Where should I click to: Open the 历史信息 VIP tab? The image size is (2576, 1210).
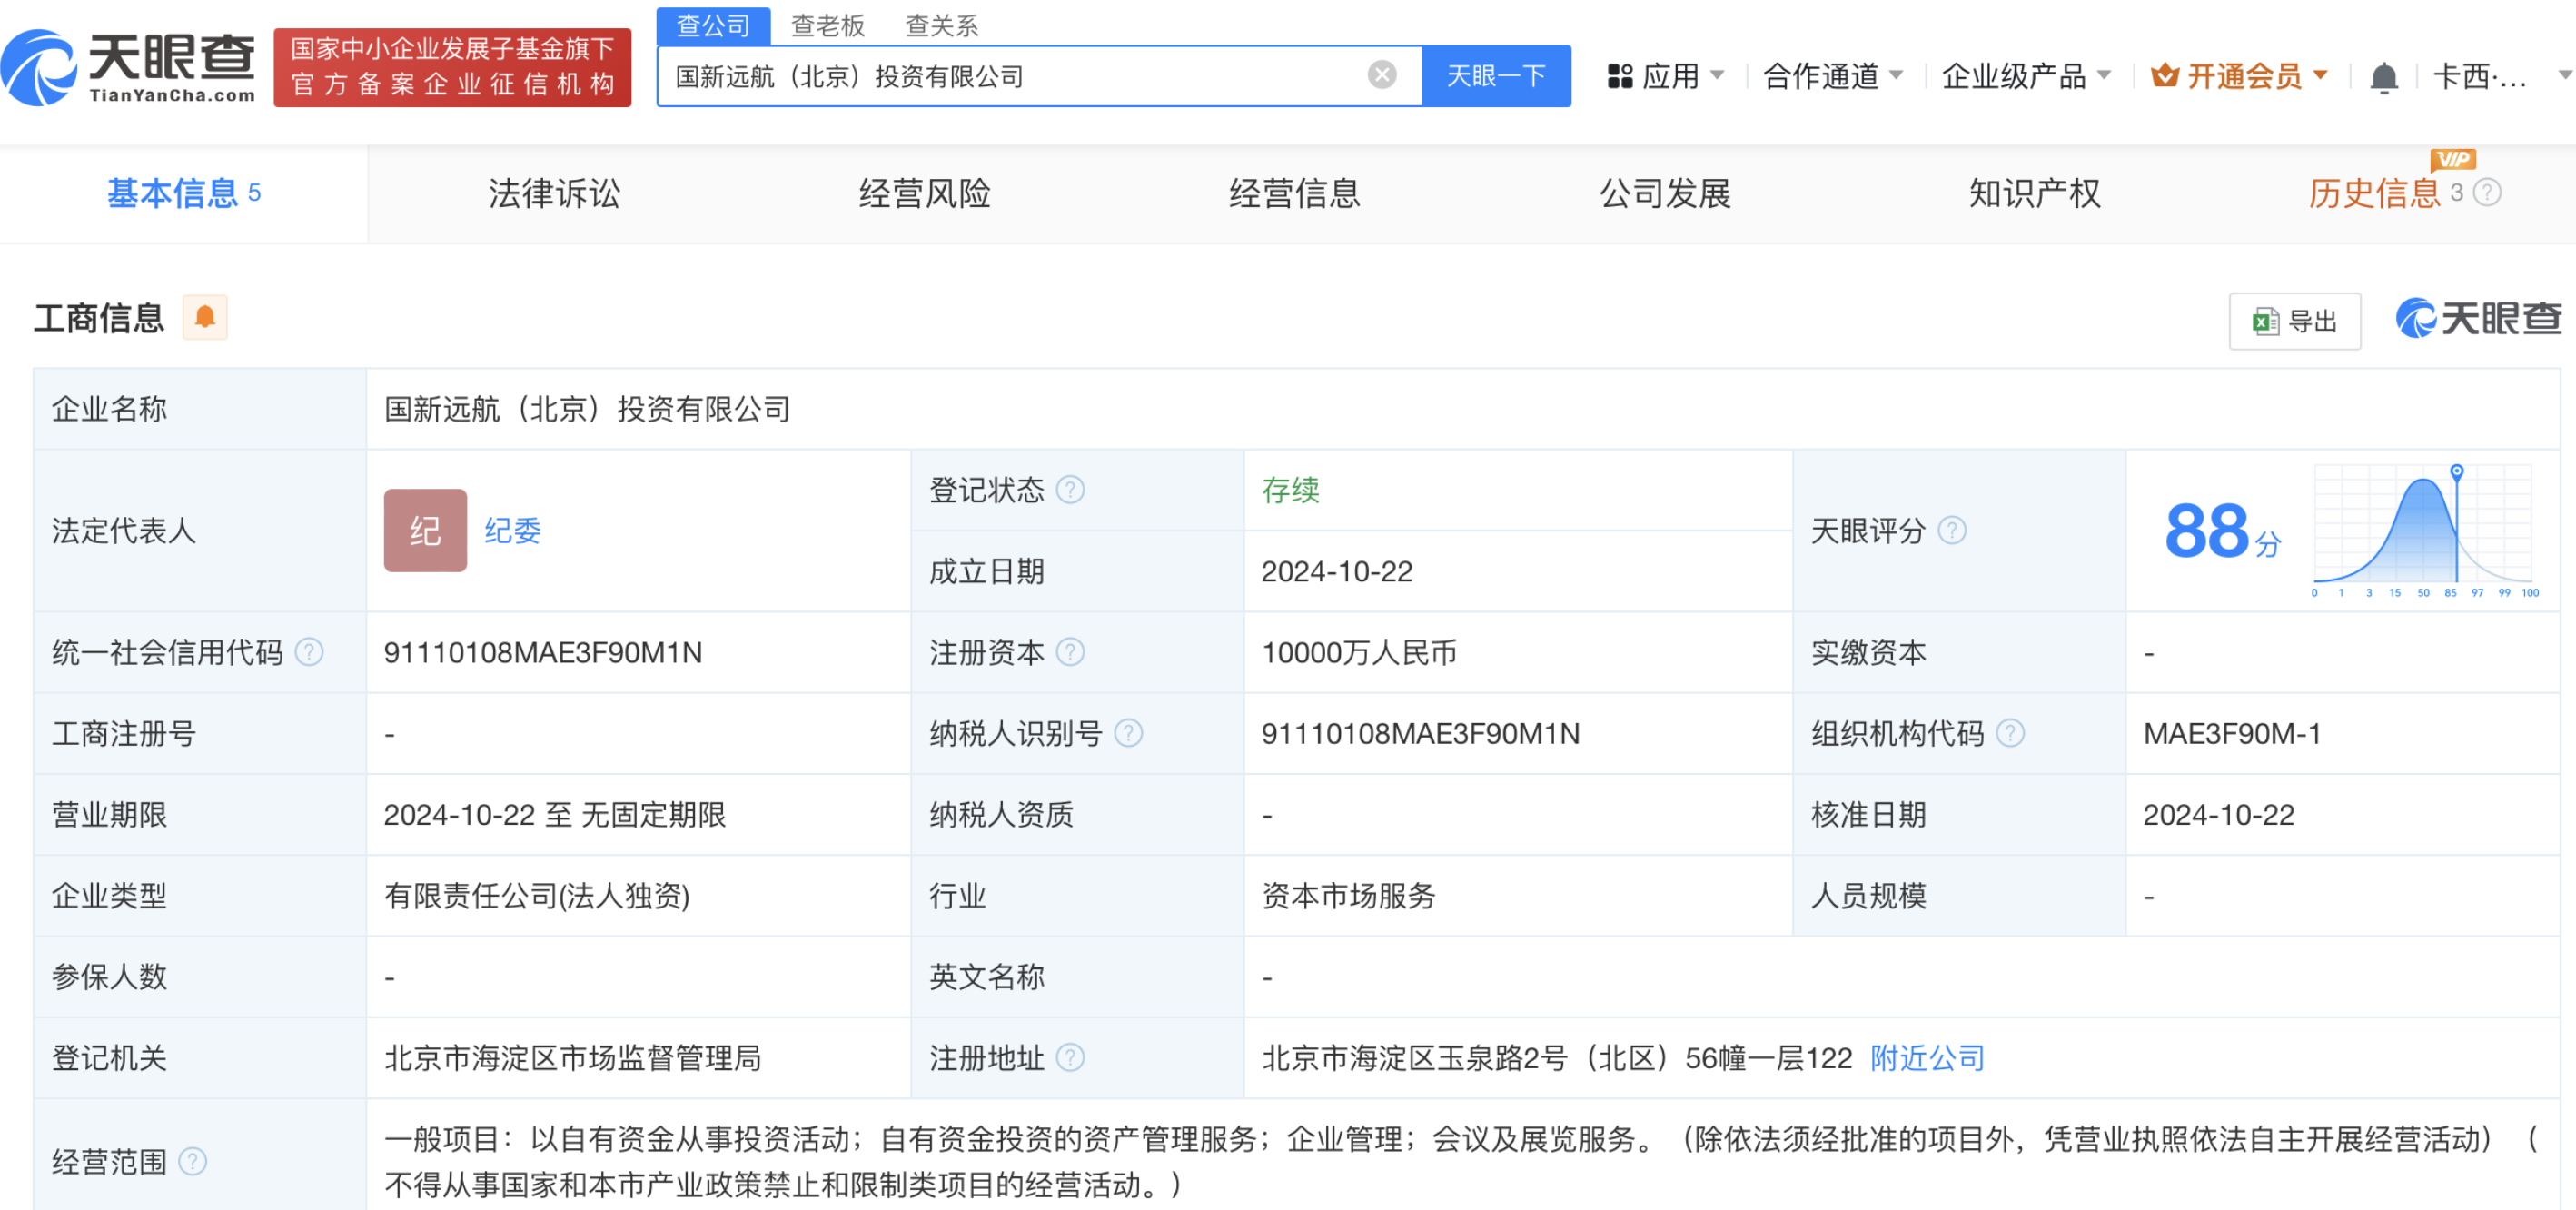tap(2374, 193)
